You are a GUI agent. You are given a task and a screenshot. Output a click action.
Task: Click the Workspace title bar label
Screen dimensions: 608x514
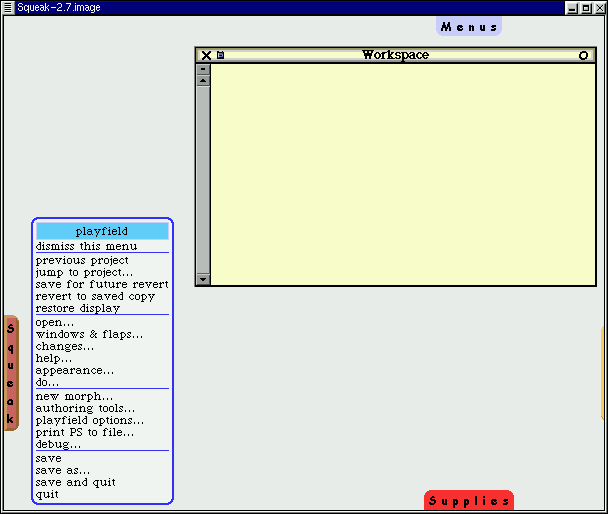click(395, 55)
